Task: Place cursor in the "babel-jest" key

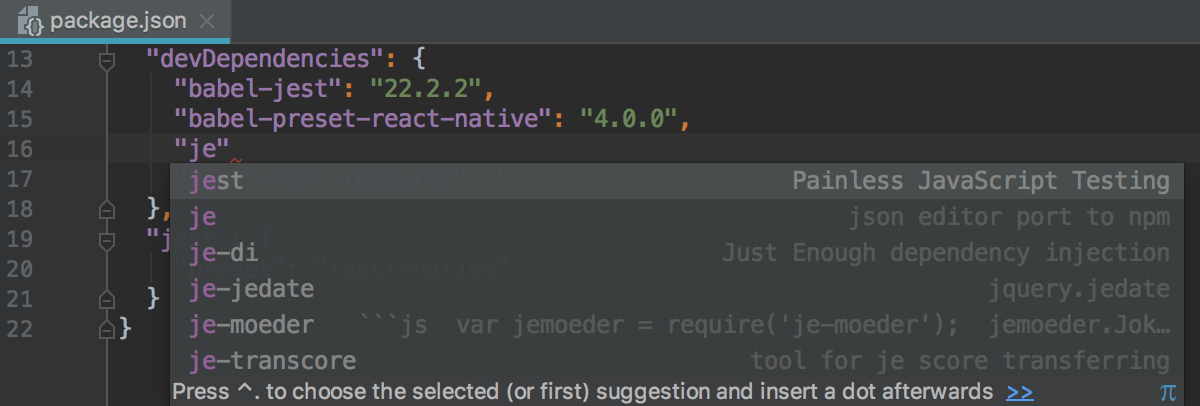Action: click(251, 90)
